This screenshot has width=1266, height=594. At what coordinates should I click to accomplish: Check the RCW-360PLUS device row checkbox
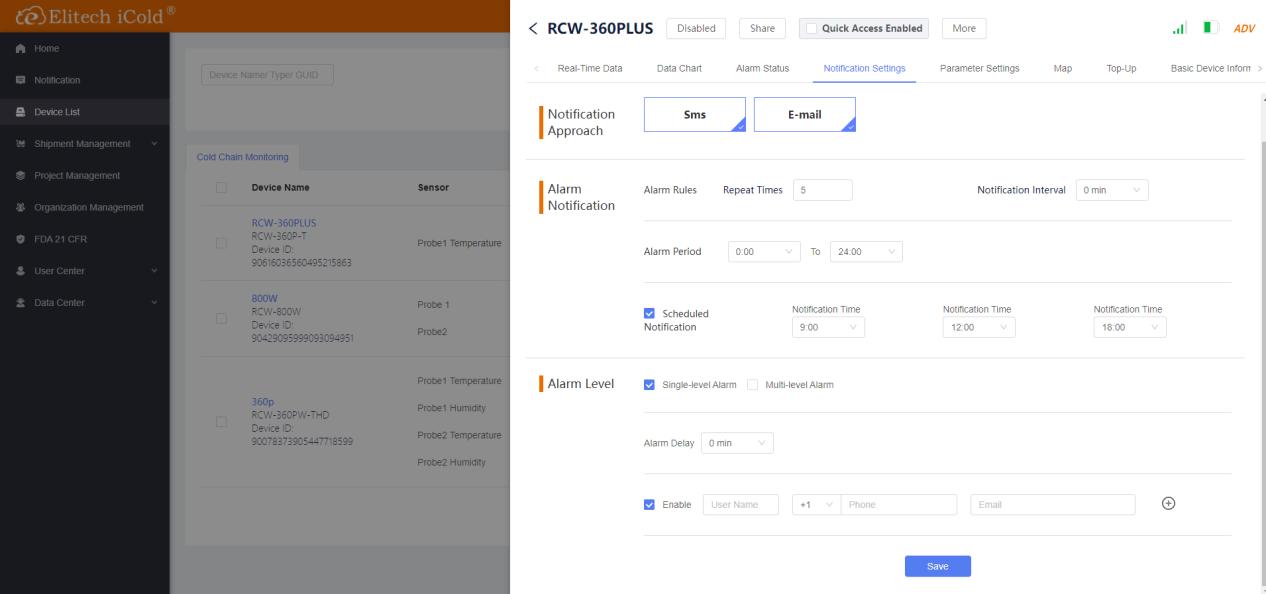click(x=221, y=242)
